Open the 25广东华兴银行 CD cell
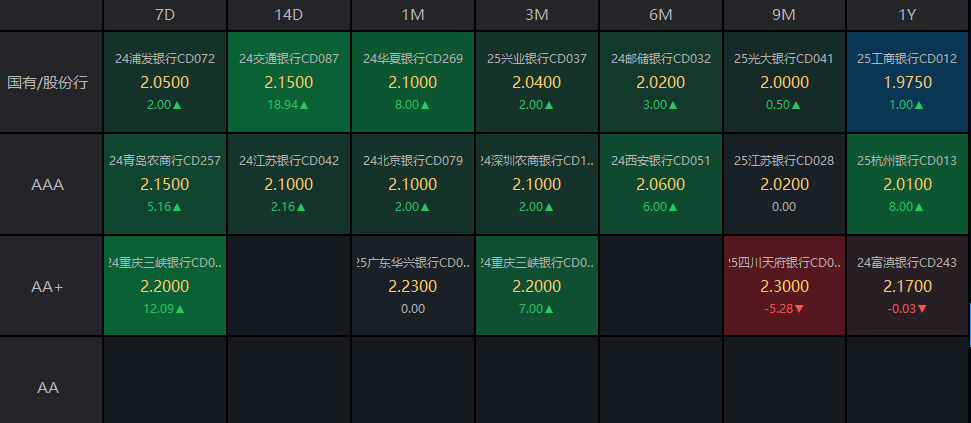This screenshot has height=423, width=971. pyautogui.click(x=413, y=286)
